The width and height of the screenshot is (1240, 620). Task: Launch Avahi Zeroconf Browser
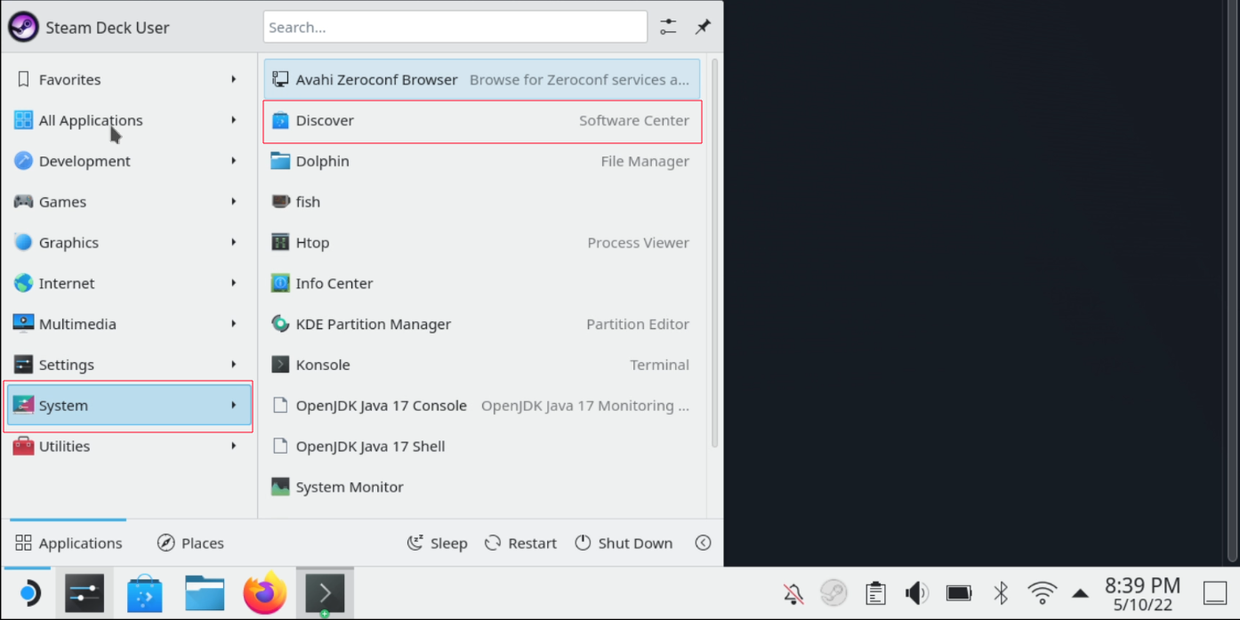click(x=482, y=80)
